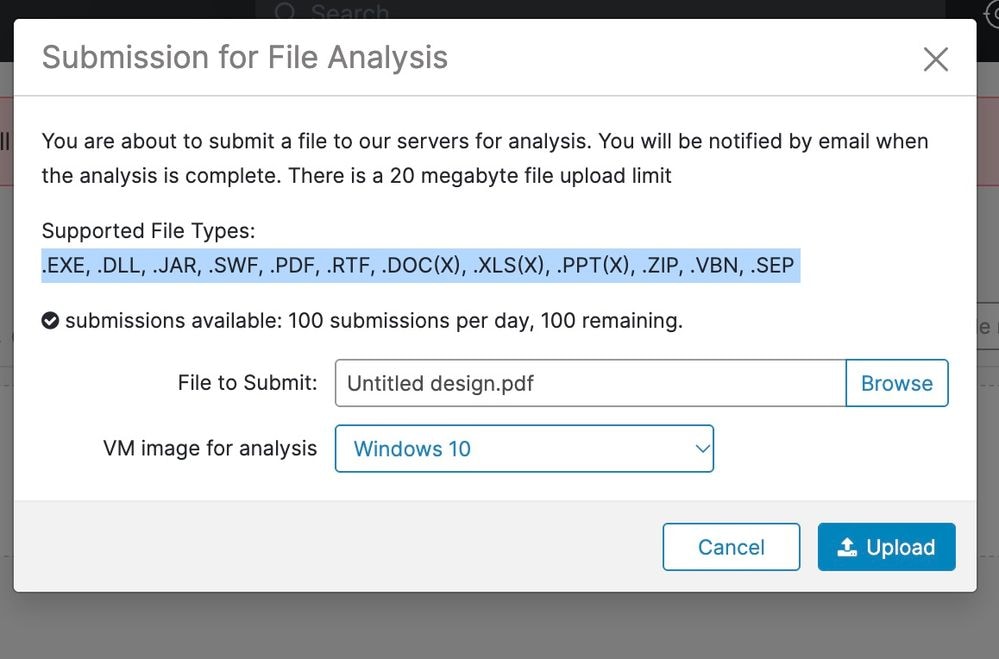
Task: Click the File to Submit field
Action: click(x=591, y=383)
